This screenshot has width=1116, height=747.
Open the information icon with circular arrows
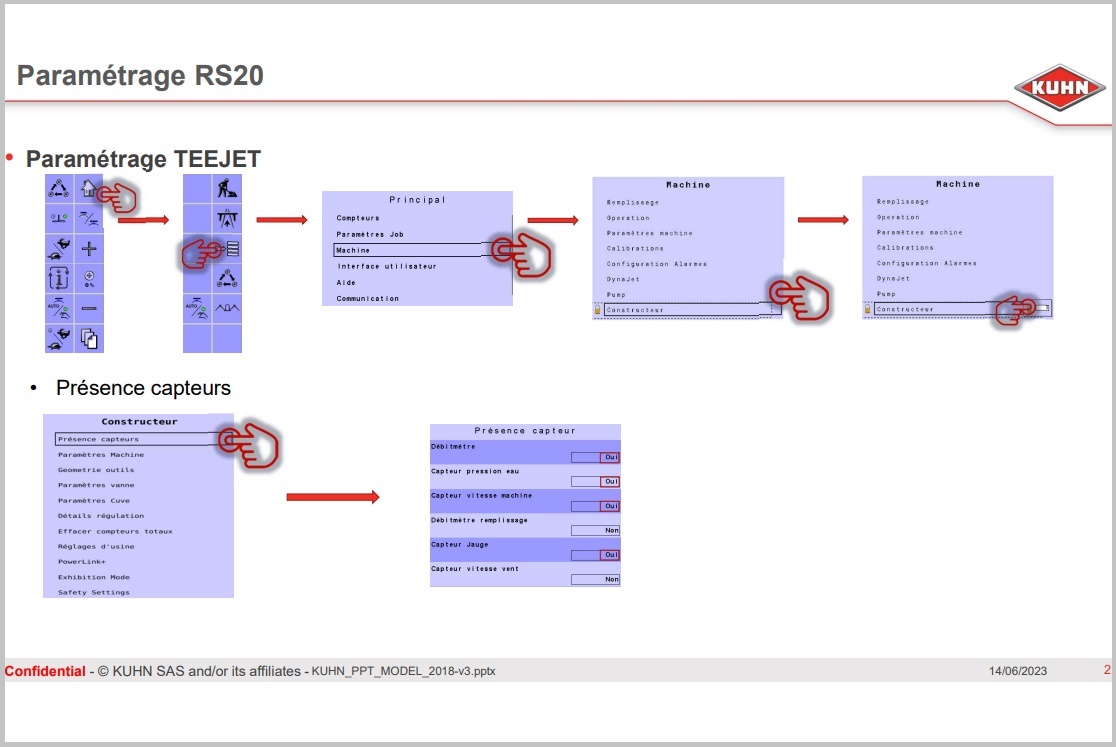59,278
